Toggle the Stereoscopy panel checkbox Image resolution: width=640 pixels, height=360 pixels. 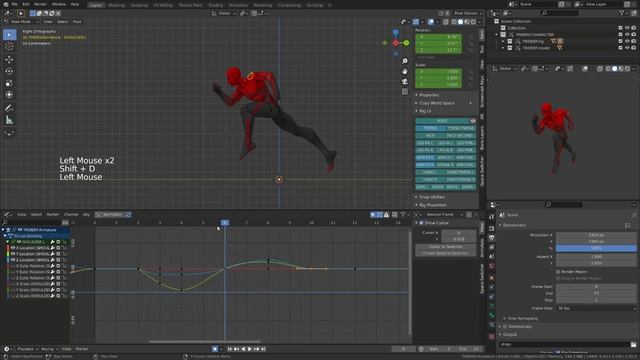pos(505,327)
